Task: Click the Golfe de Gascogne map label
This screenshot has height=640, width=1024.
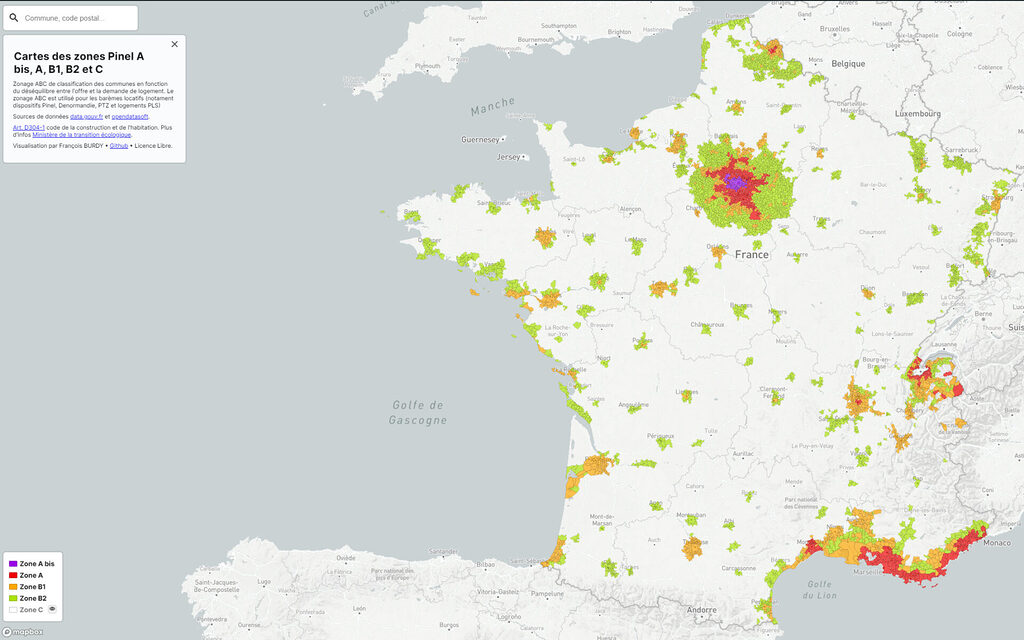Action: coord(417,412)
